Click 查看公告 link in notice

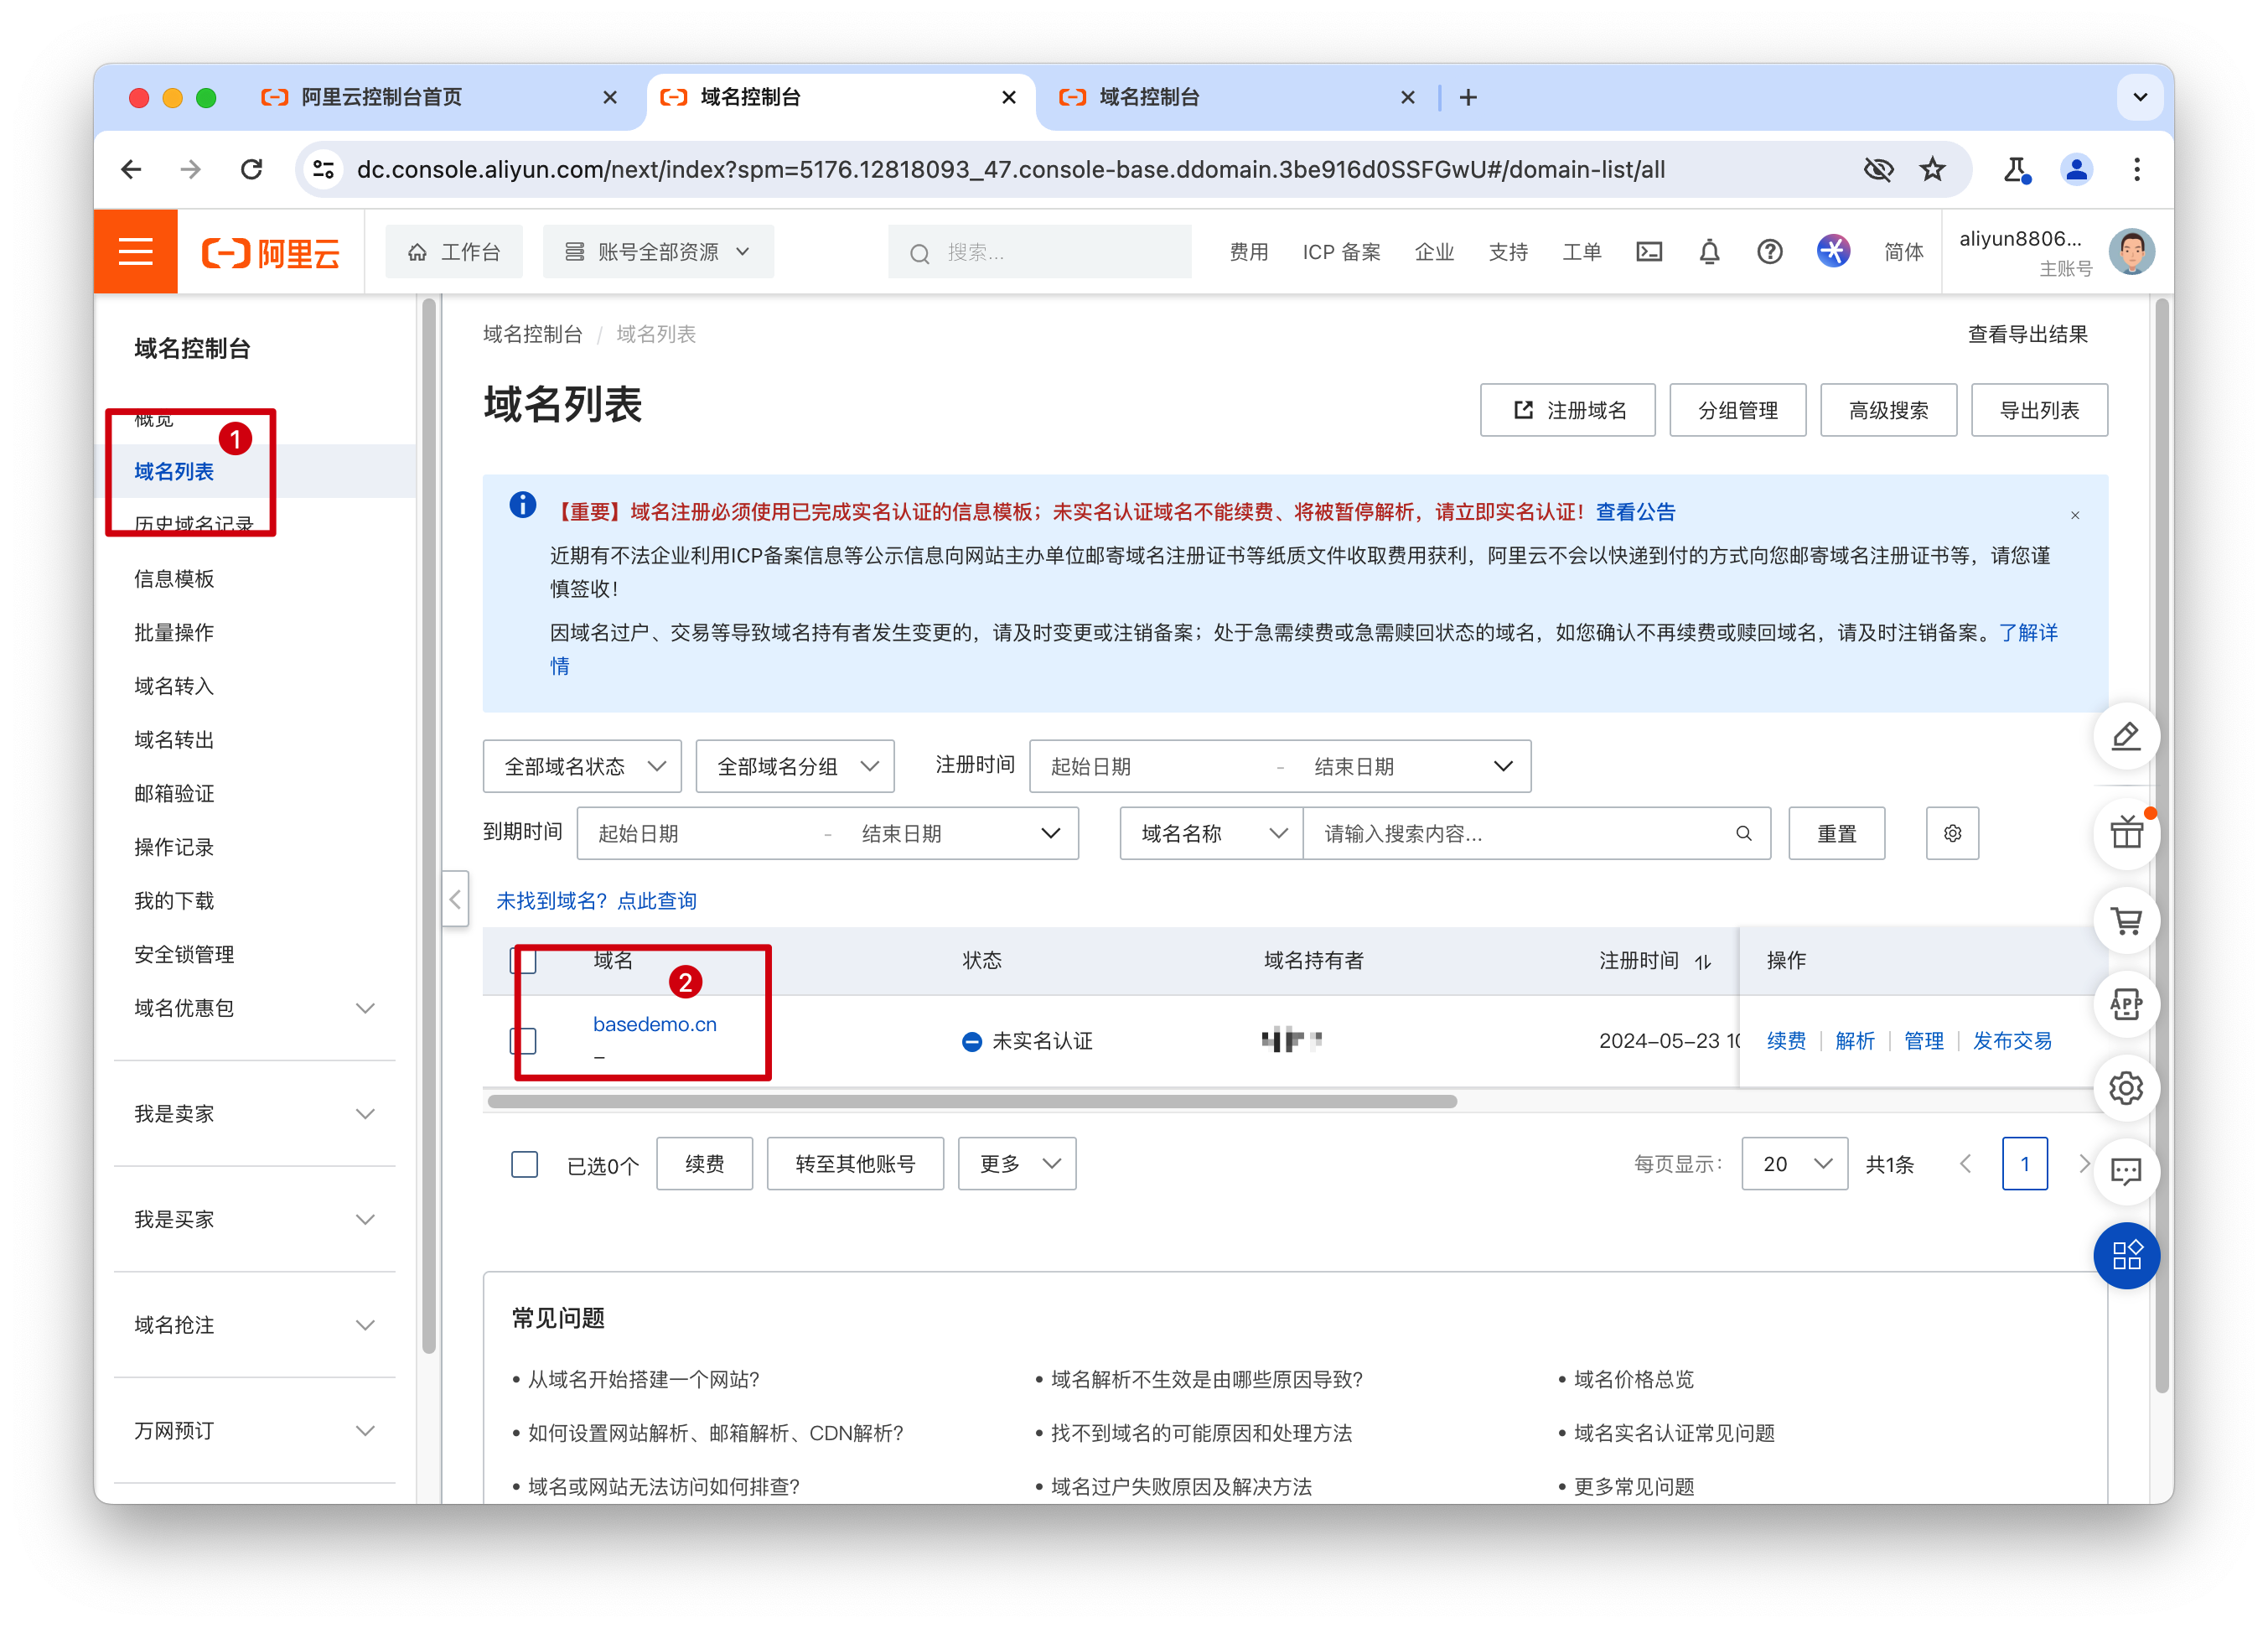(x=1635, y=512)
